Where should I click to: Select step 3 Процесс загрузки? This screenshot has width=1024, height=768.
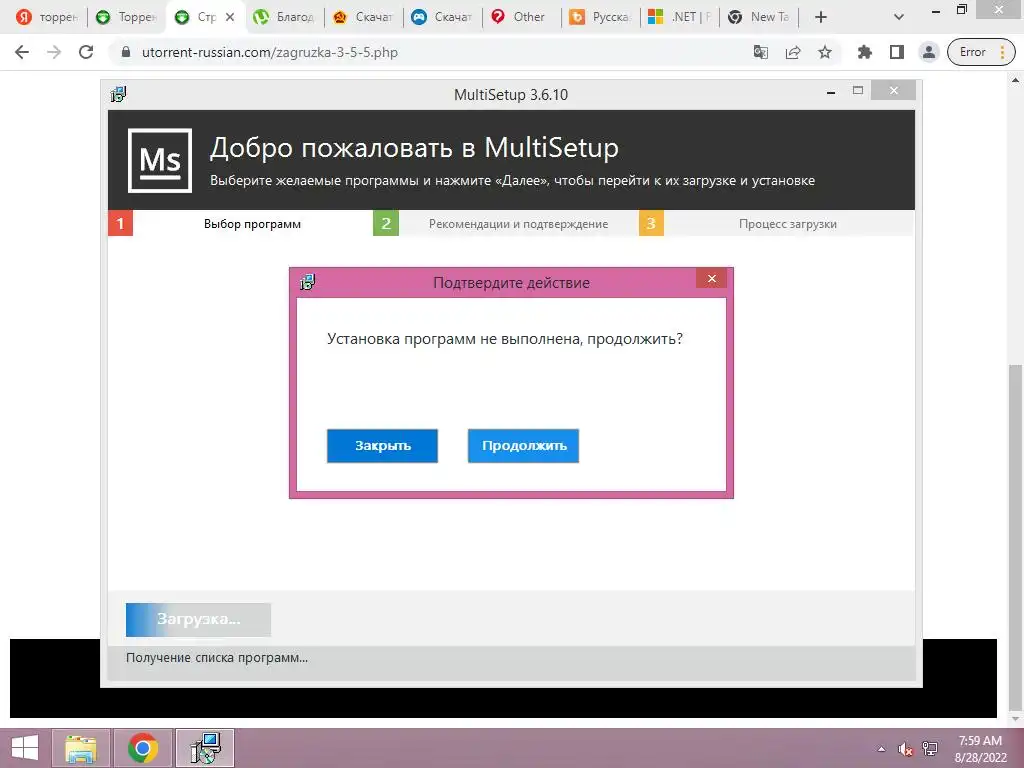click(x=776, y=223)
